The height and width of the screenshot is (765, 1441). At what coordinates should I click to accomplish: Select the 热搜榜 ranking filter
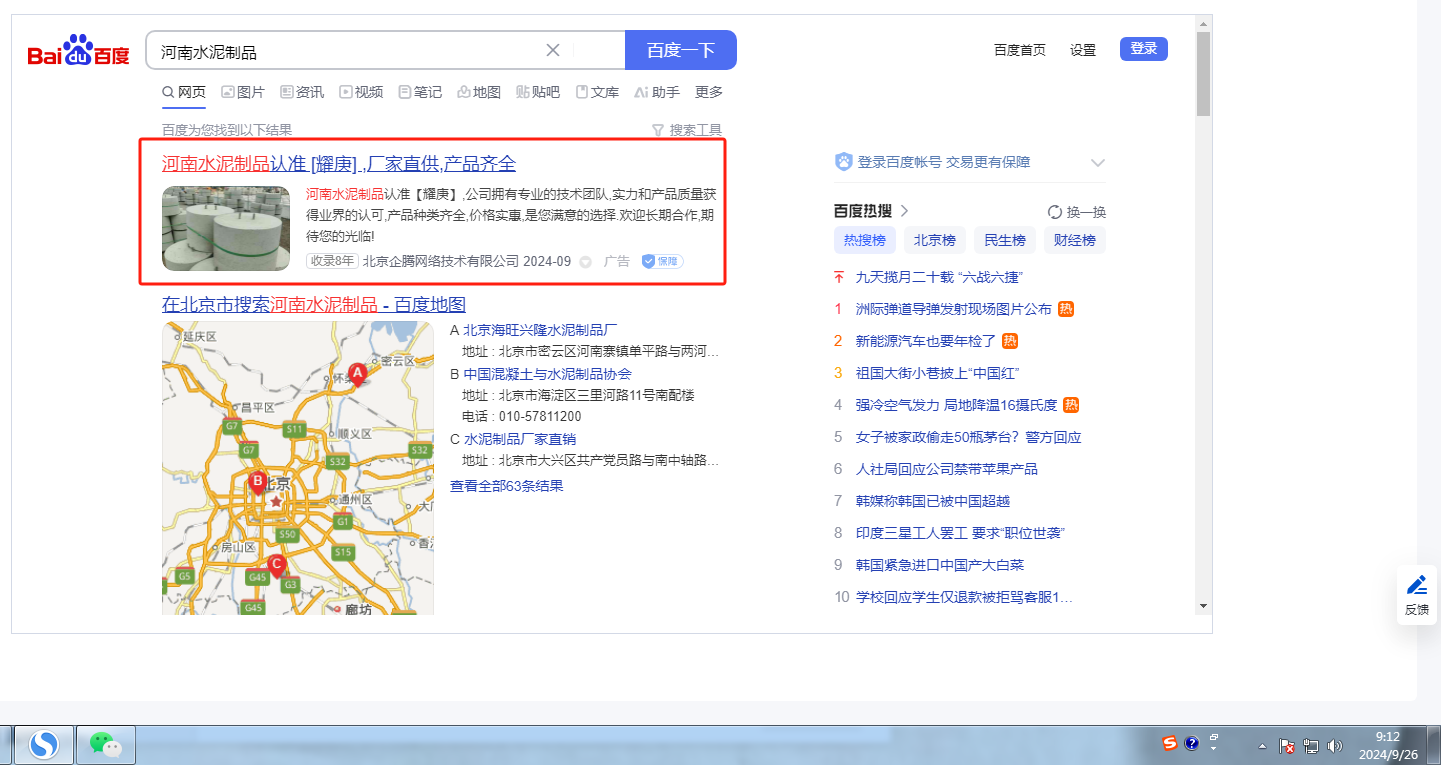[865, 240]
